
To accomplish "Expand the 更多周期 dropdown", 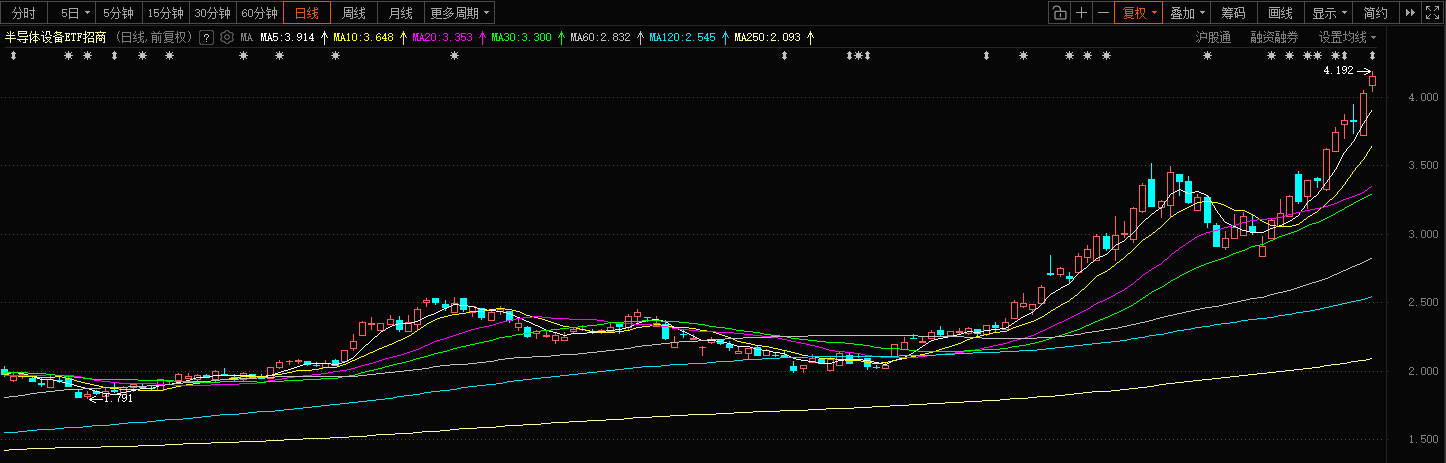I will click(460, 13).
